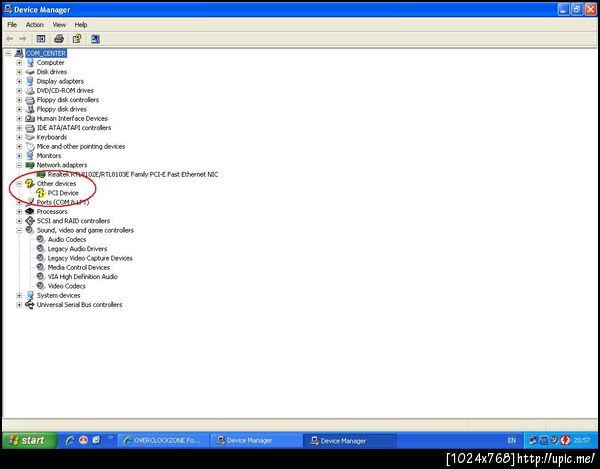600x469 pixels.
Task: Select Video Codecs entry
Action: point(67,286)
